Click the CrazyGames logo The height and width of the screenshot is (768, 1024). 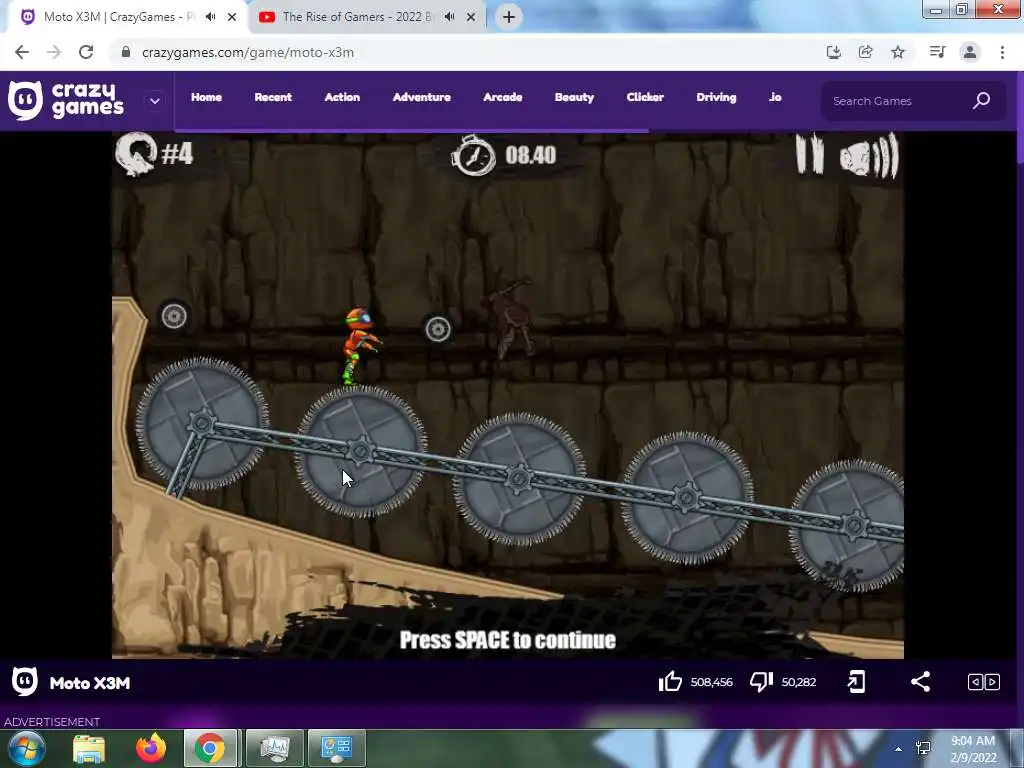click(66, 101)
